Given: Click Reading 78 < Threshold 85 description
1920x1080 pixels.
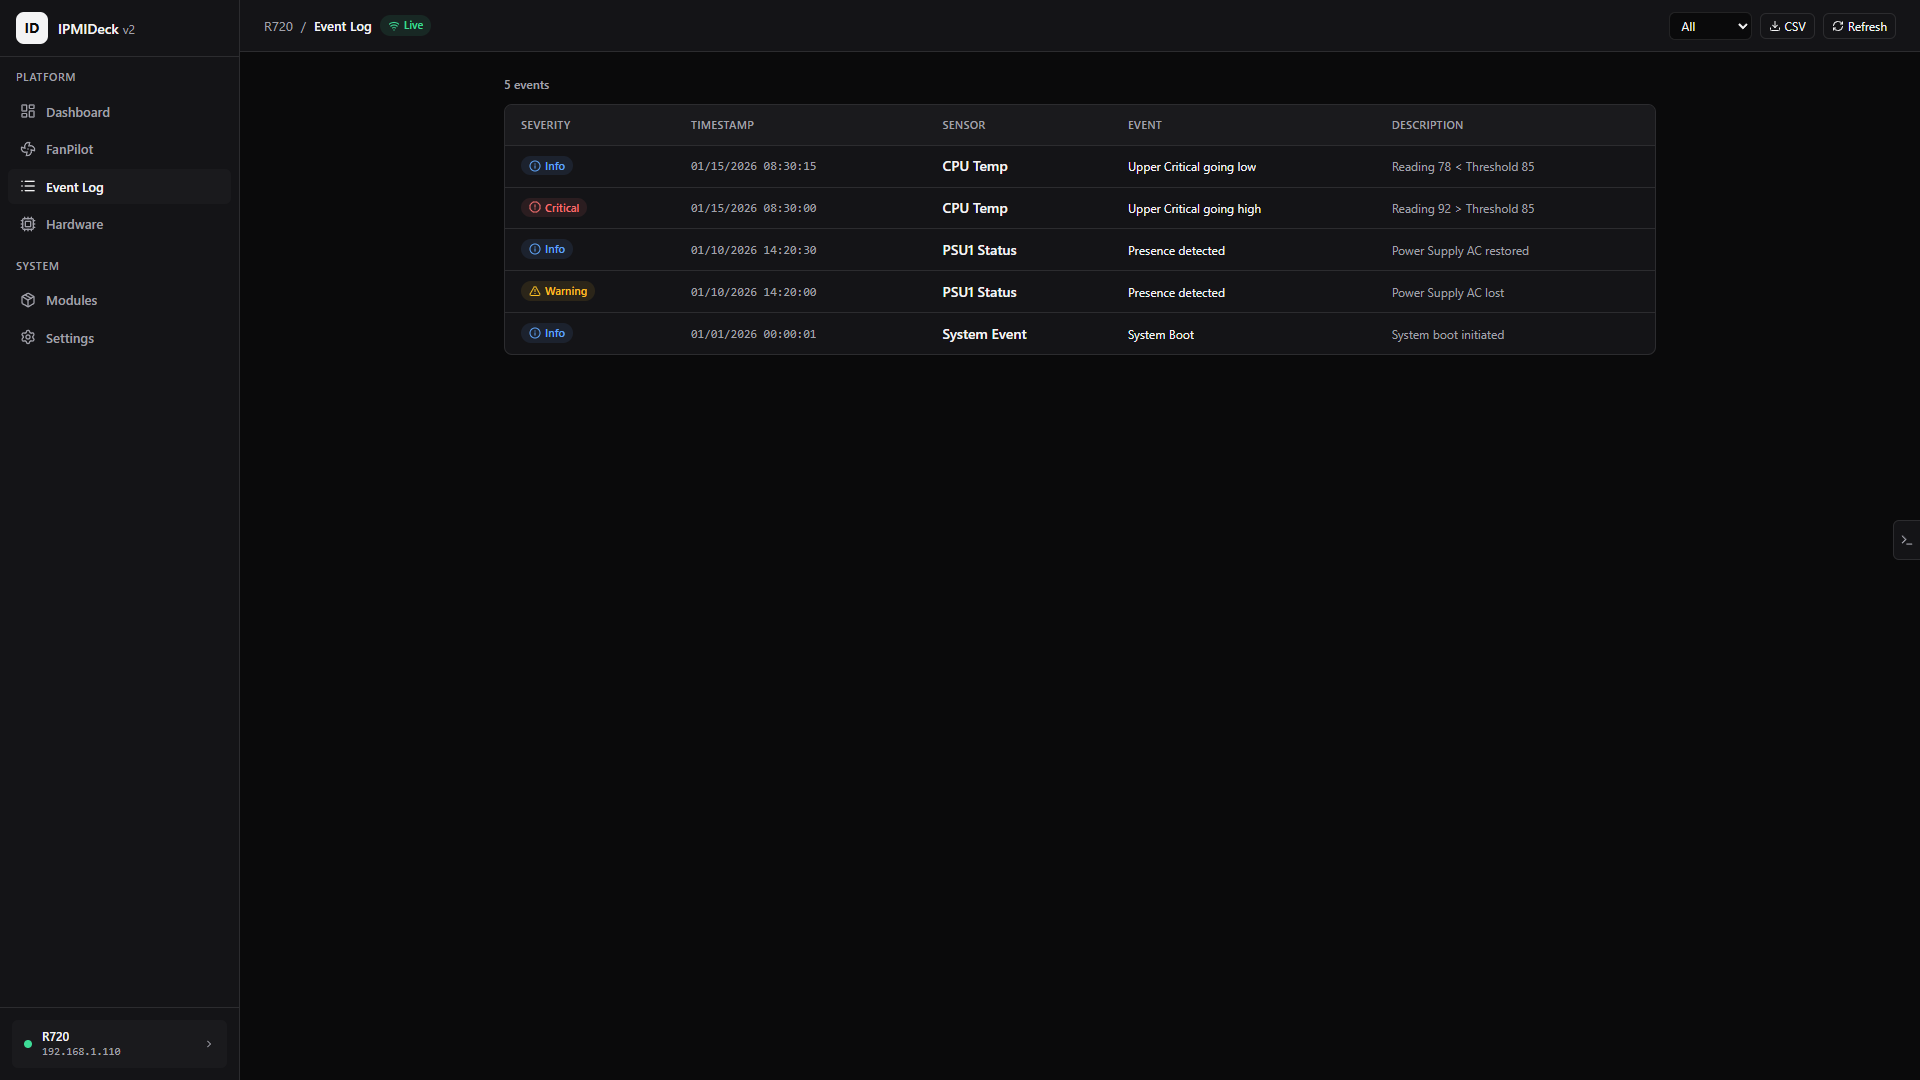Looking at the screenshot, I should tap(1463, 167).
